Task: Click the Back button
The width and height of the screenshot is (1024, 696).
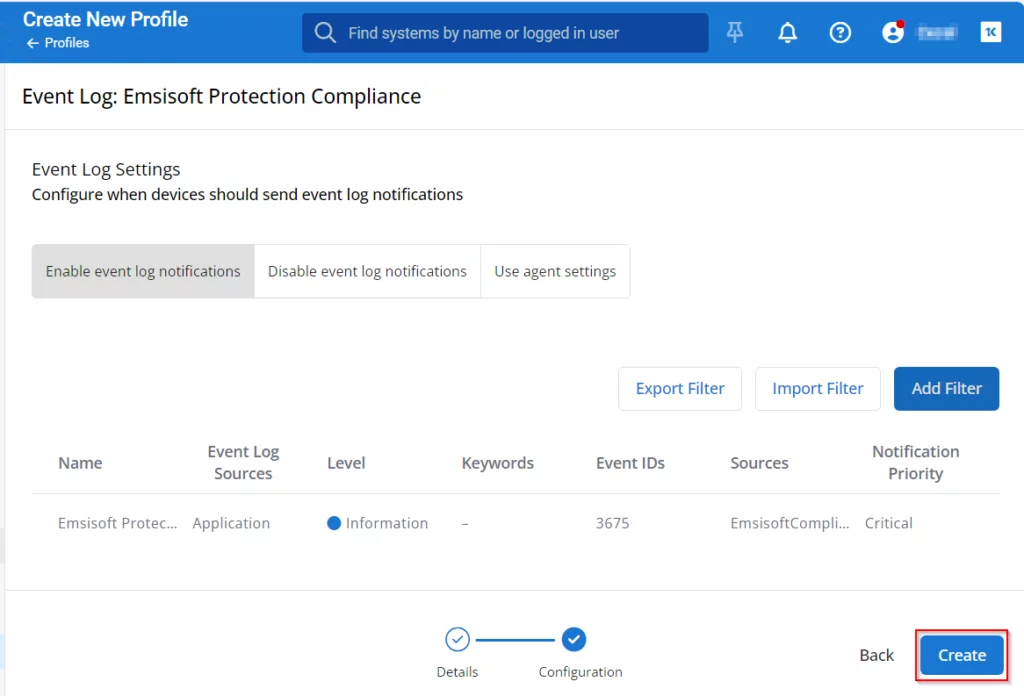Action: coord(876,655)
